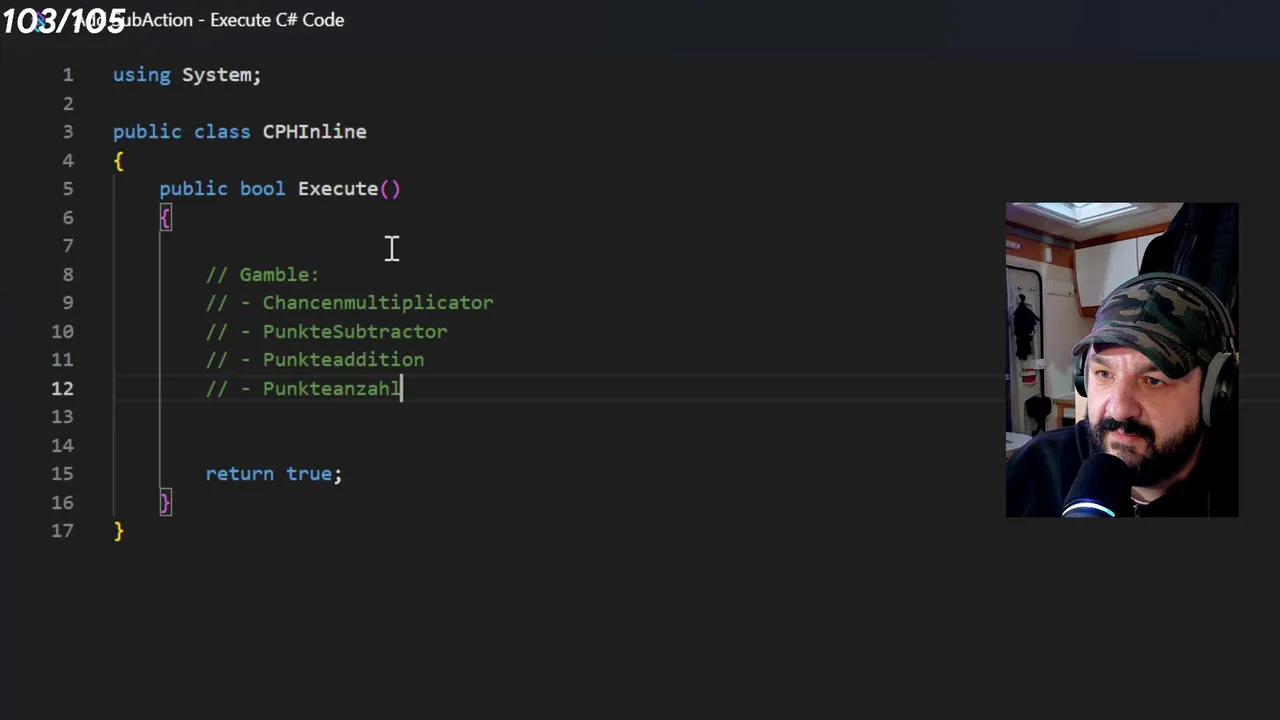Click the Chancenmultiplicator comment line
Image resolution: width=1280 pixels, height=720 pixels.
pos(349,303)
